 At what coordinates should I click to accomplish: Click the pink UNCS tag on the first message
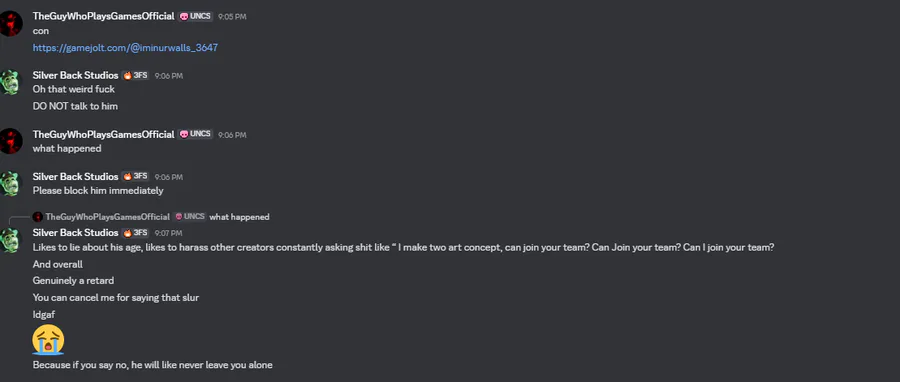click(x=196, y=17)
